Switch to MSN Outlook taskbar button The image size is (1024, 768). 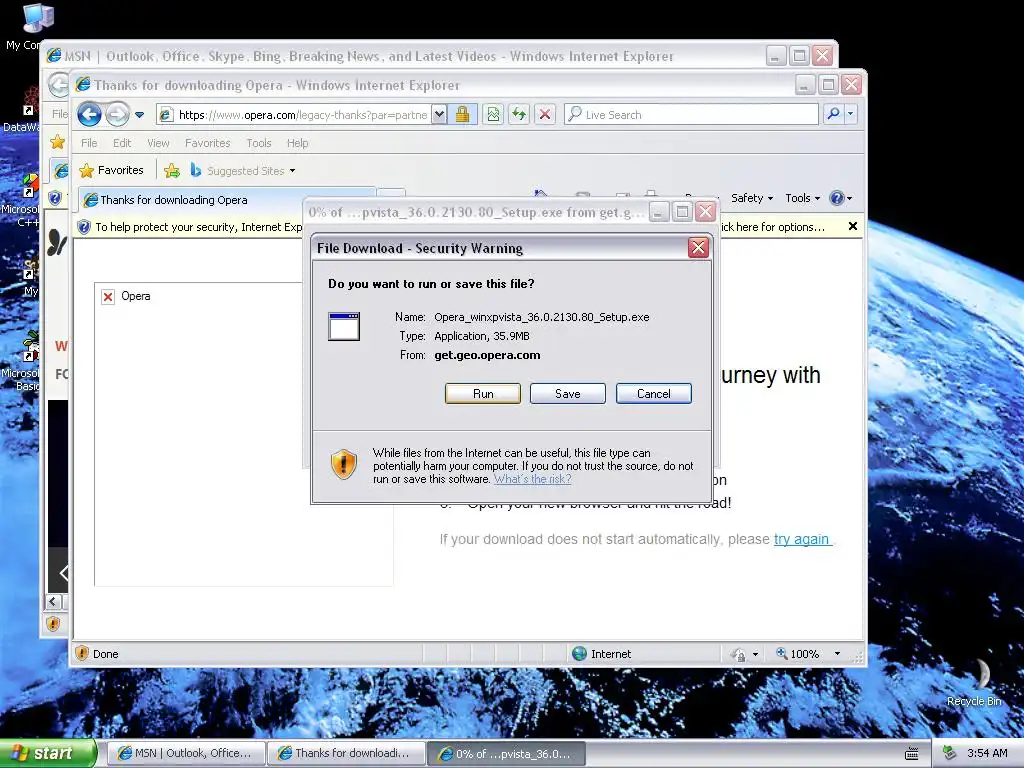(x=185, y=753)
